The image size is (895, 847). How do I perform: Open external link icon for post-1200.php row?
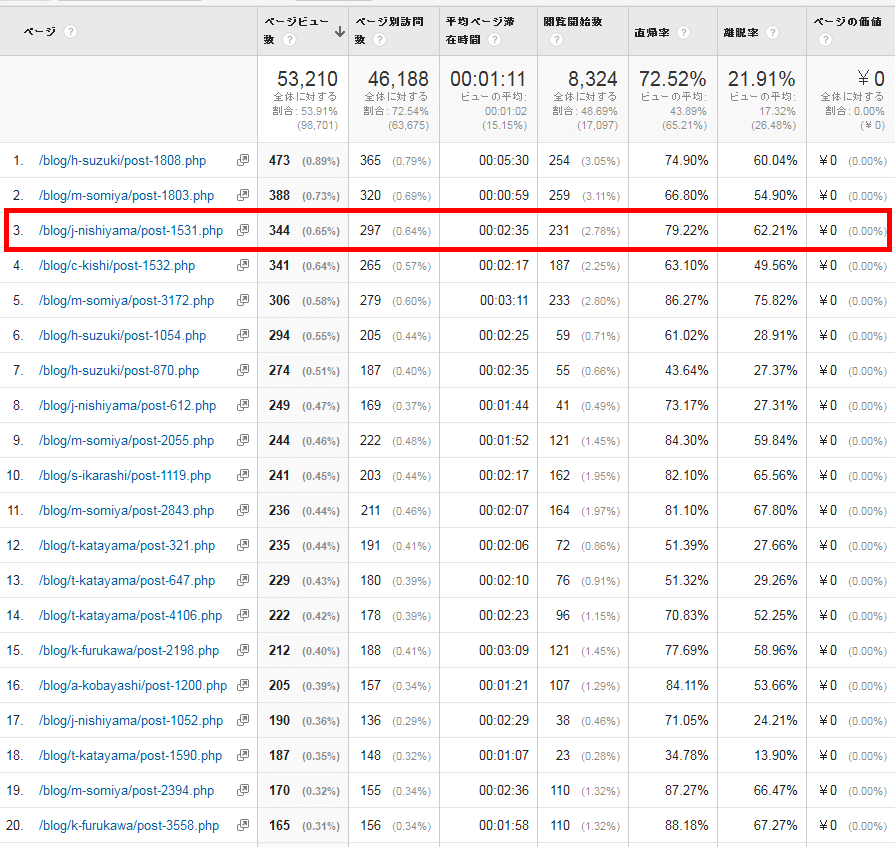coord(242,686)
